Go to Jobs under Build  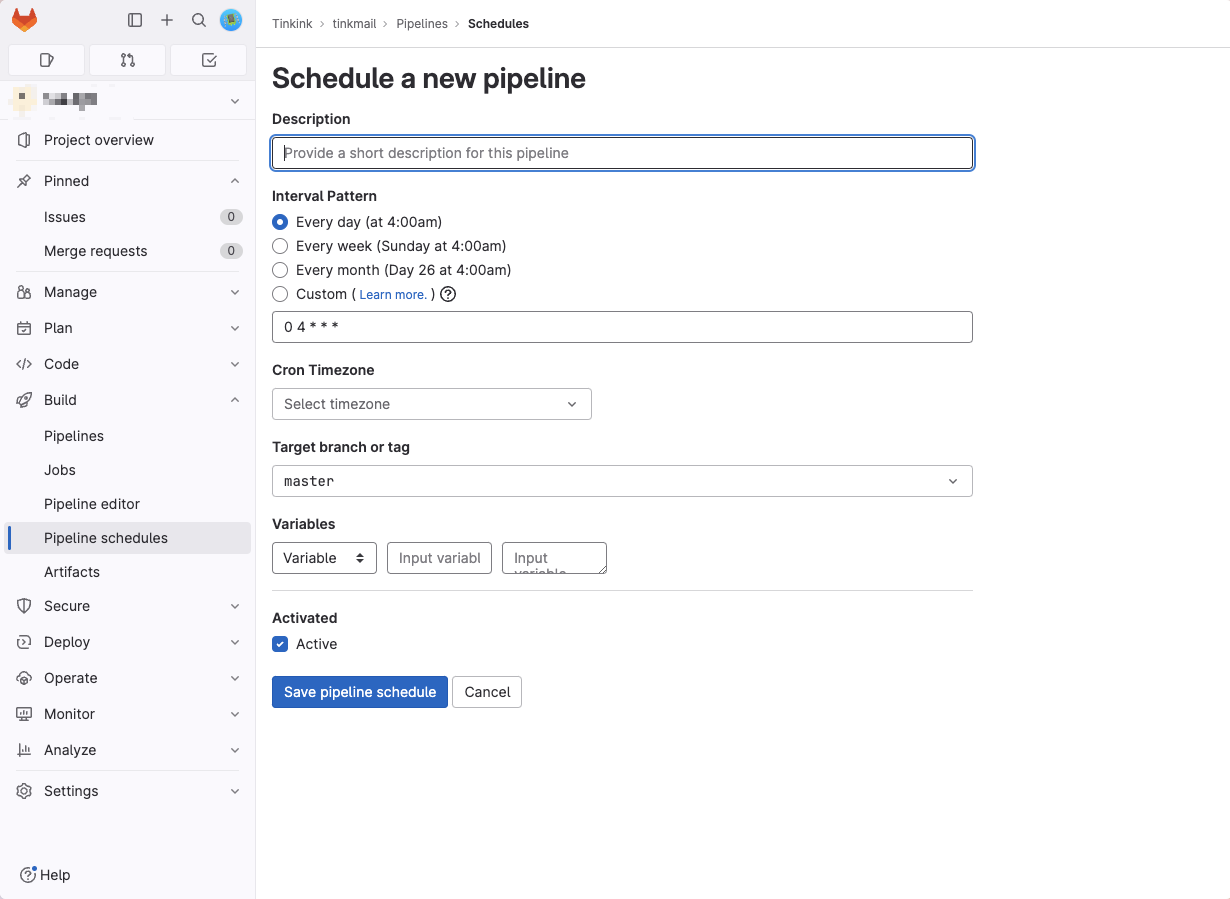(128, 470)
